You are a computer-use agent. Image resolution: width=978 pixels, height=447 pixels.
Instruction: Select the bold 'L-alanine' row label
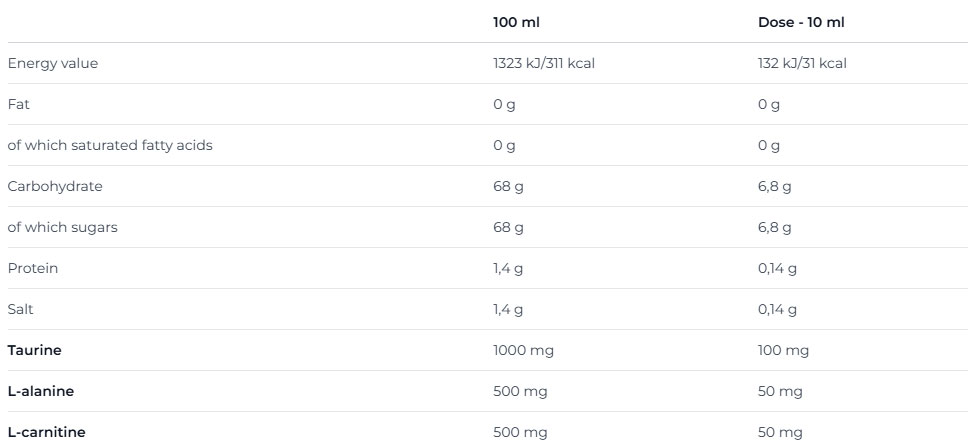point(41,391)
